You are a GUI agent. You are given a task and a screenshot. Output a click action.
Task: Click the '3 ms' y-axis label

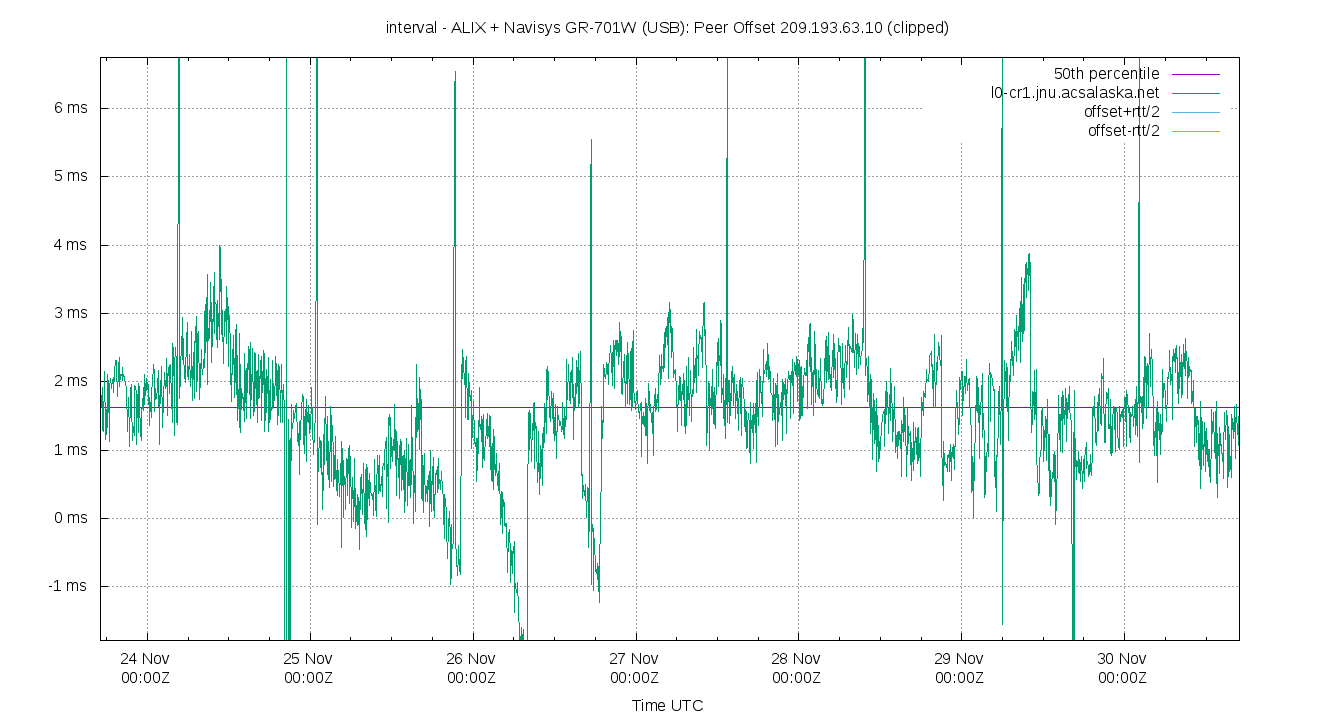click(x=70, y=313)
